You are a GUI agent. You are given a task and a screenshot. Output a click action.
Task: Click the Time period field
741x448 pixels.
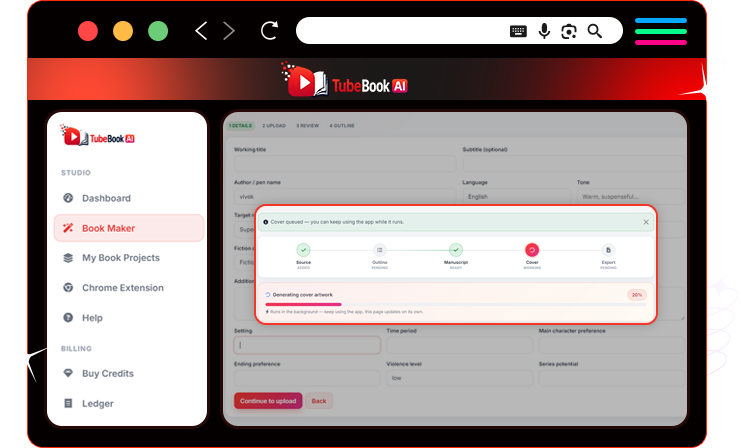(x=459, y=345)
